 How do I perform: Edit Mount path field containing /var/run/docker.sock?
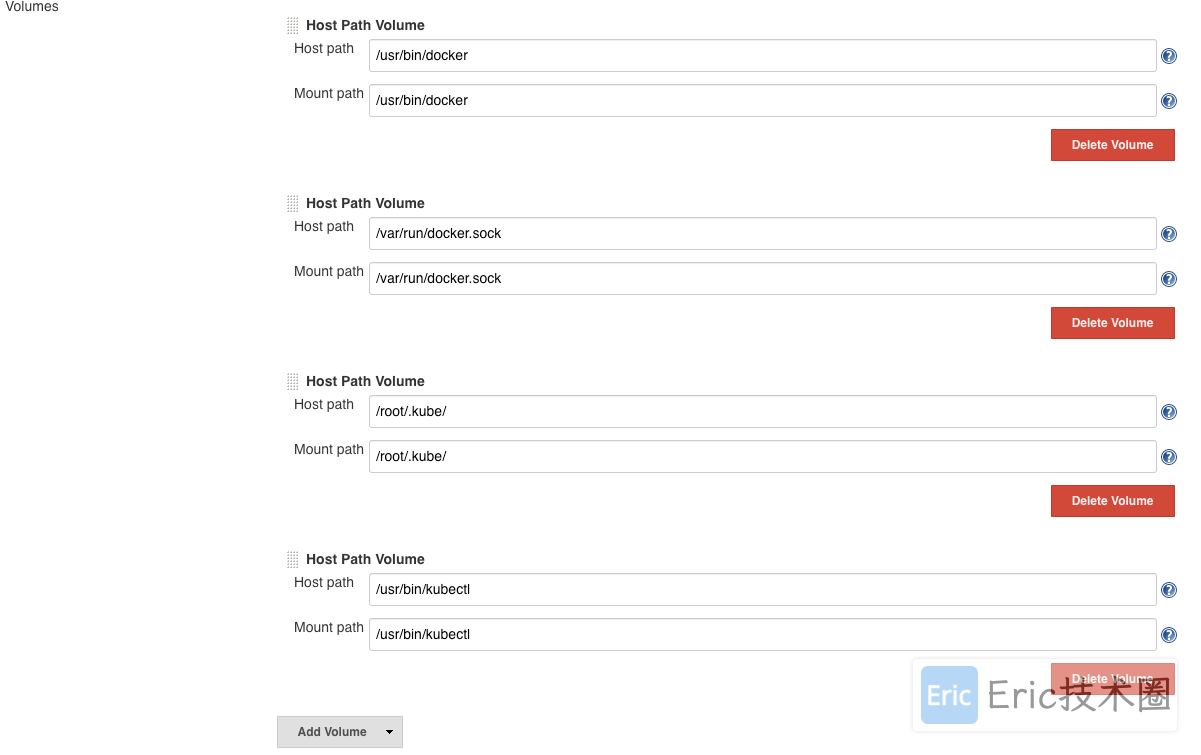[x=763, y=279]
